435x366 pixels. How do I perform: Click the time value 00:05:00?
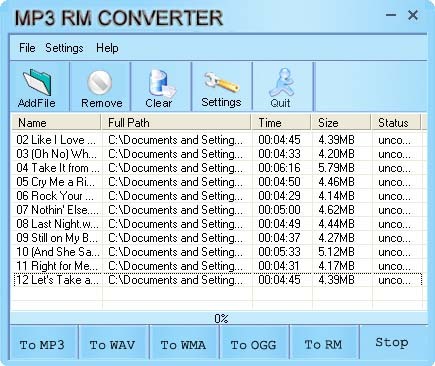coord(279,210)
